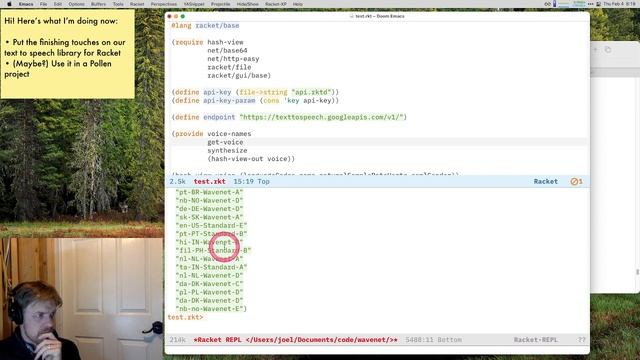Screen dimensions: 640x360
Task: Click get-voice in the provide form
Action: point(225,142)
